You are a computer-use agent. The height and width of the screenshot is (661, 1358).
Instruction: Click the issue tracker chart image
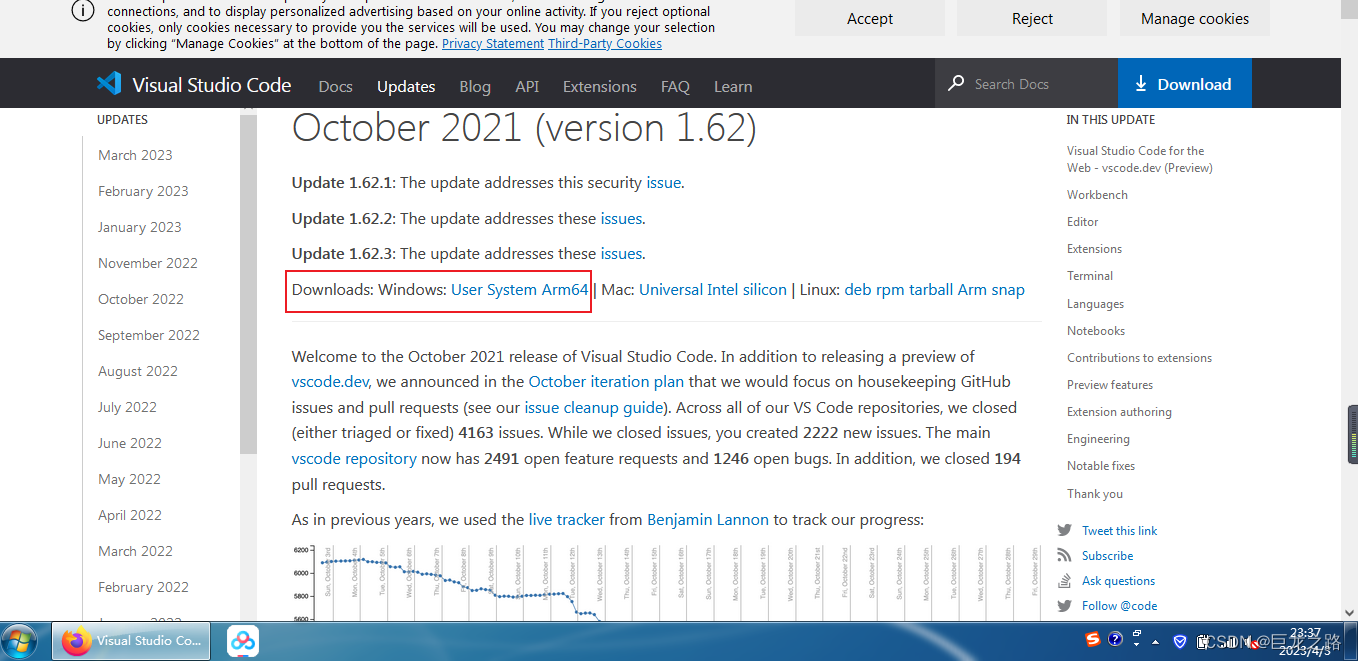[666, 583]
